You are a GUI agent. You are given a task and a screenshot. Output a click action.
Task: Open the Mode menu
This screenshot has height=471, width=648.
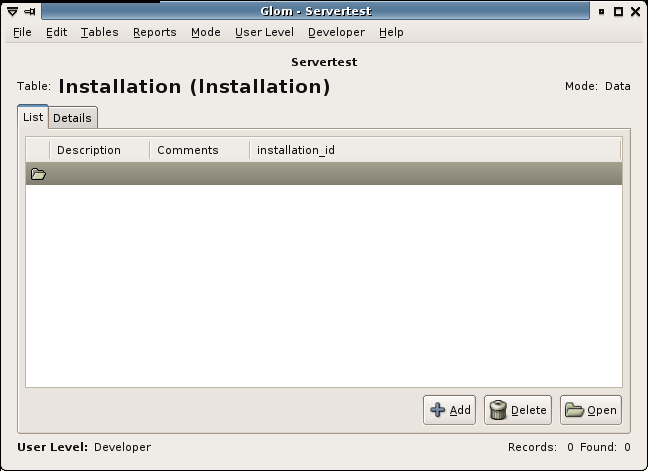tap(205, 32)
